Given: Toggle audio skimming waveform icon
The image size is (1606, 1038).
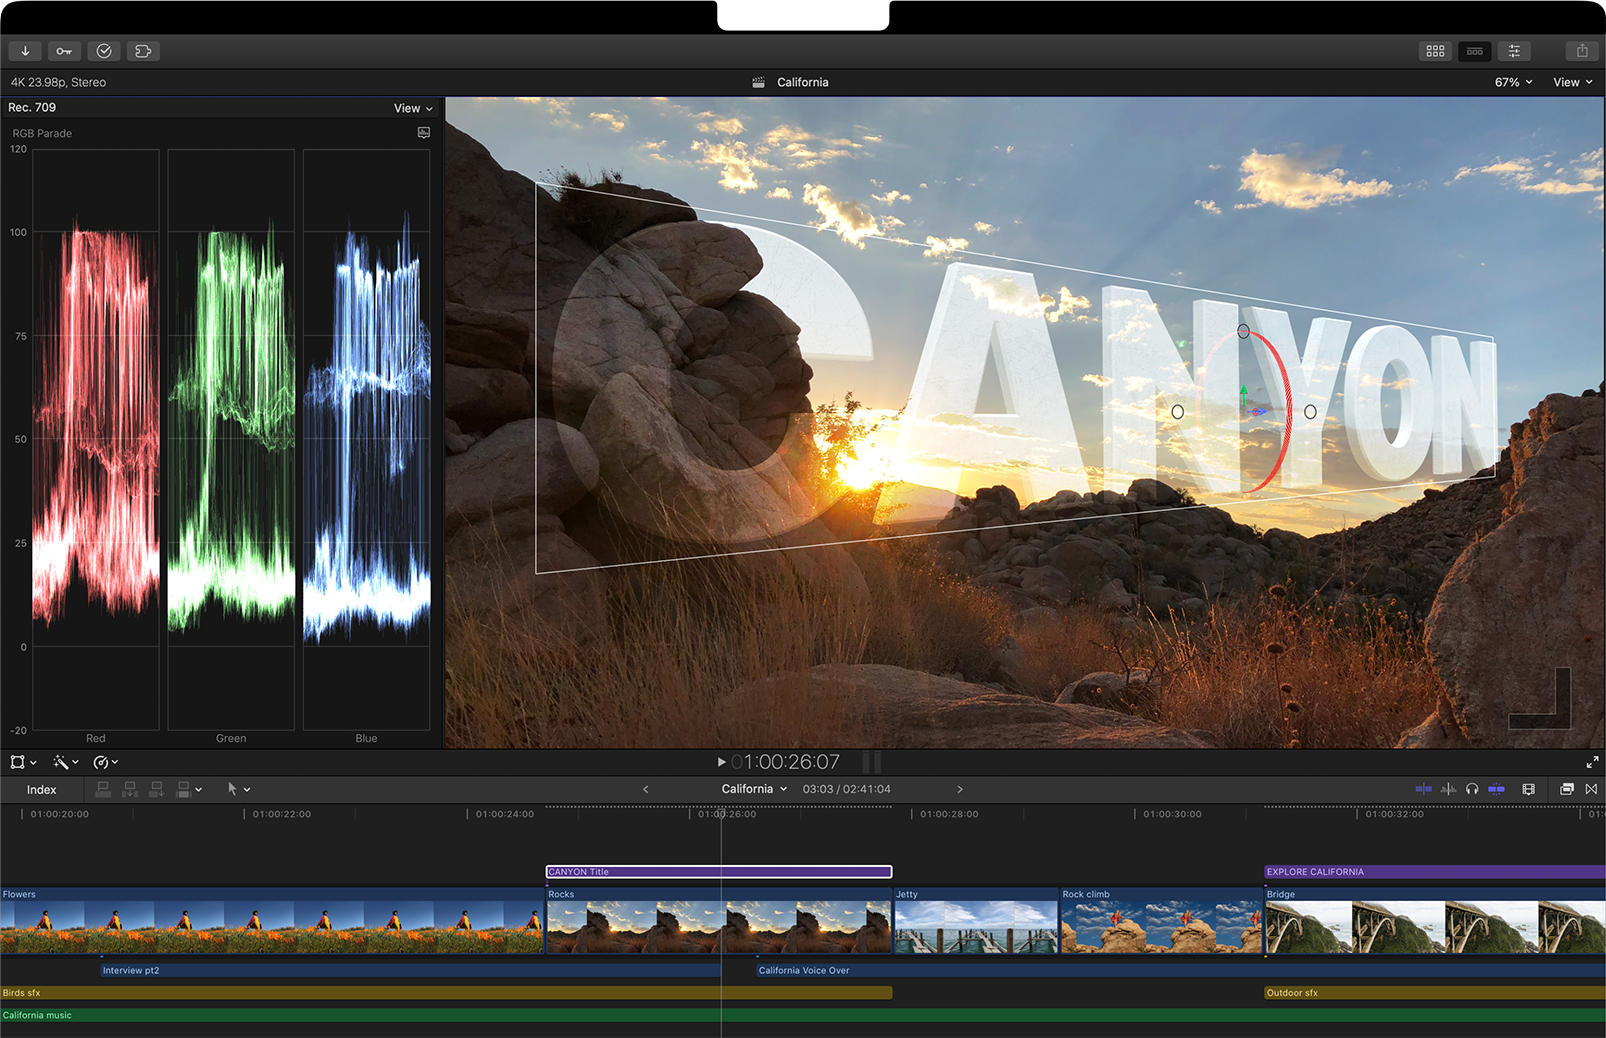Looking at the screenshot, I should point(1448,789).
